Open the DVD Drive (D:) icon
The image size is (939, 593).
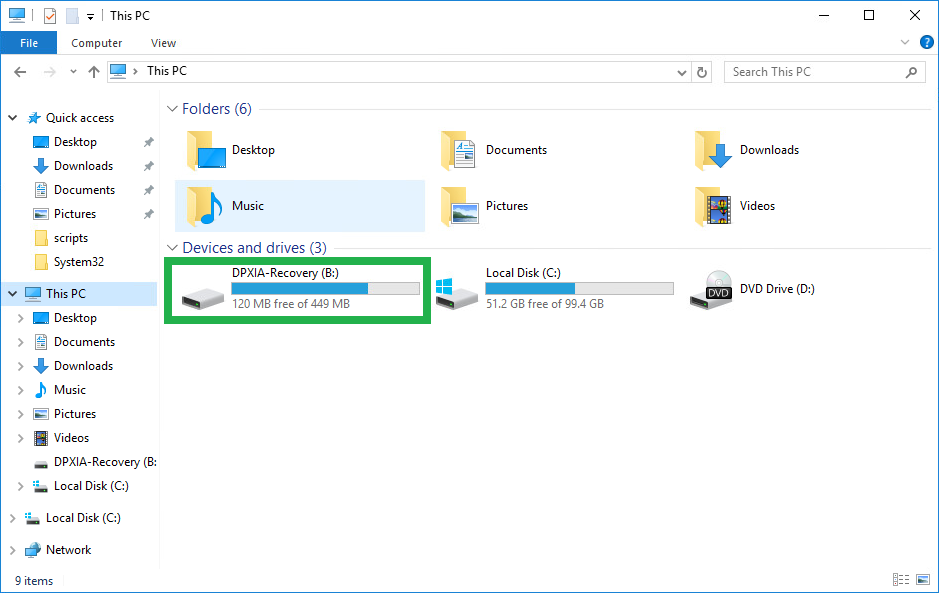coord(710,289)
